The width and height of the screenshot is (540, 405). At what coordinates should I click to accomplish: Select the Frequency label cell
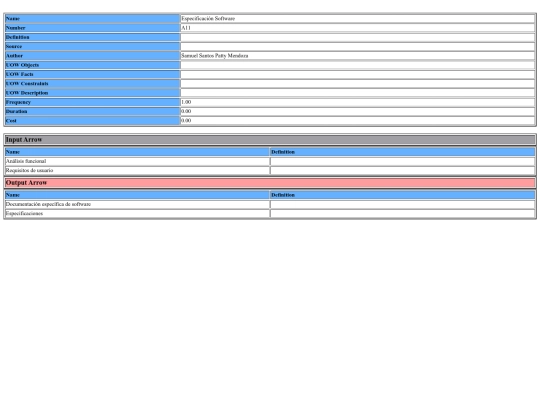point(93,102)
